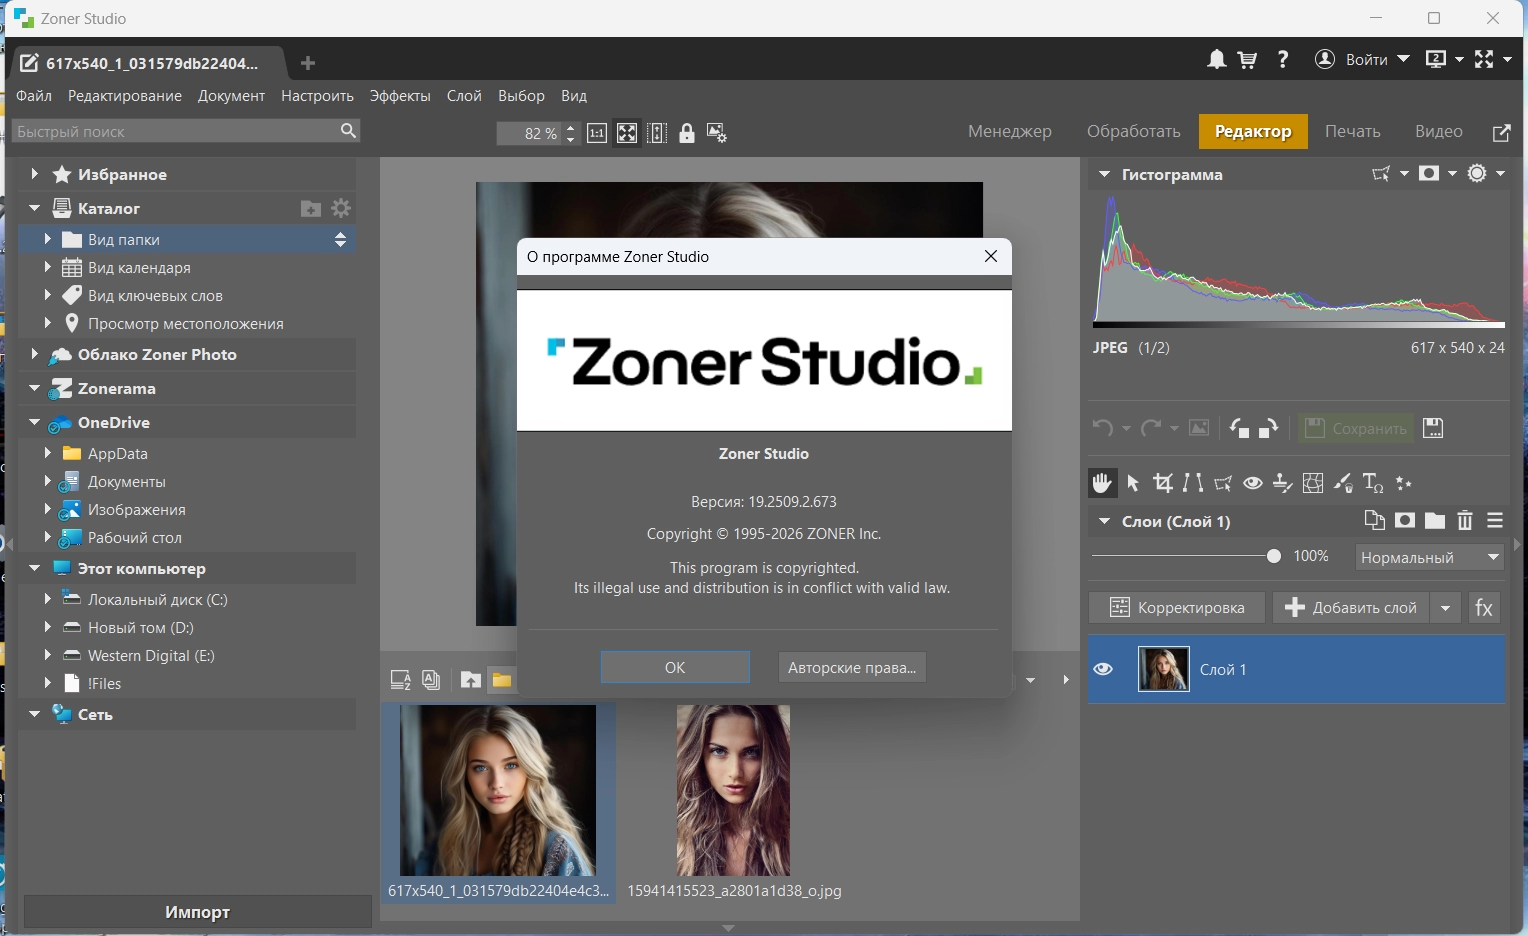Switch to Менеджер module
Screen dimensions: 1528x936
[1010, 132]
